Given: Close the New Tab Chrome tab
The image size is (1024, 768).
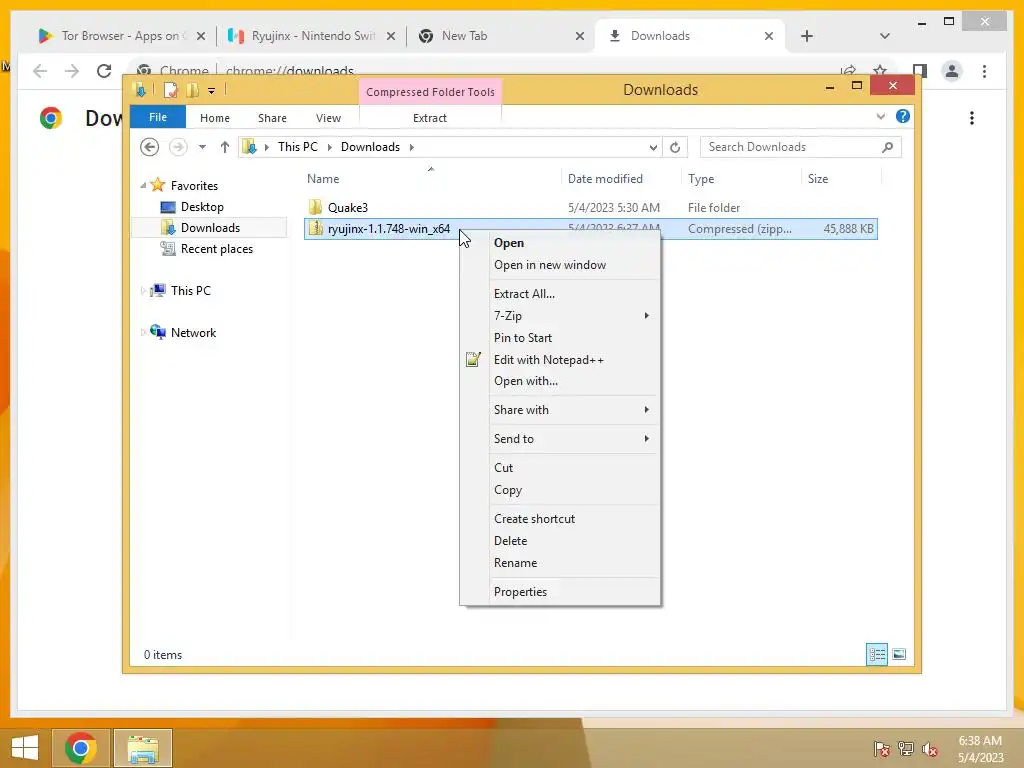Looking at the screenshot, I should [x=579, y=36].
